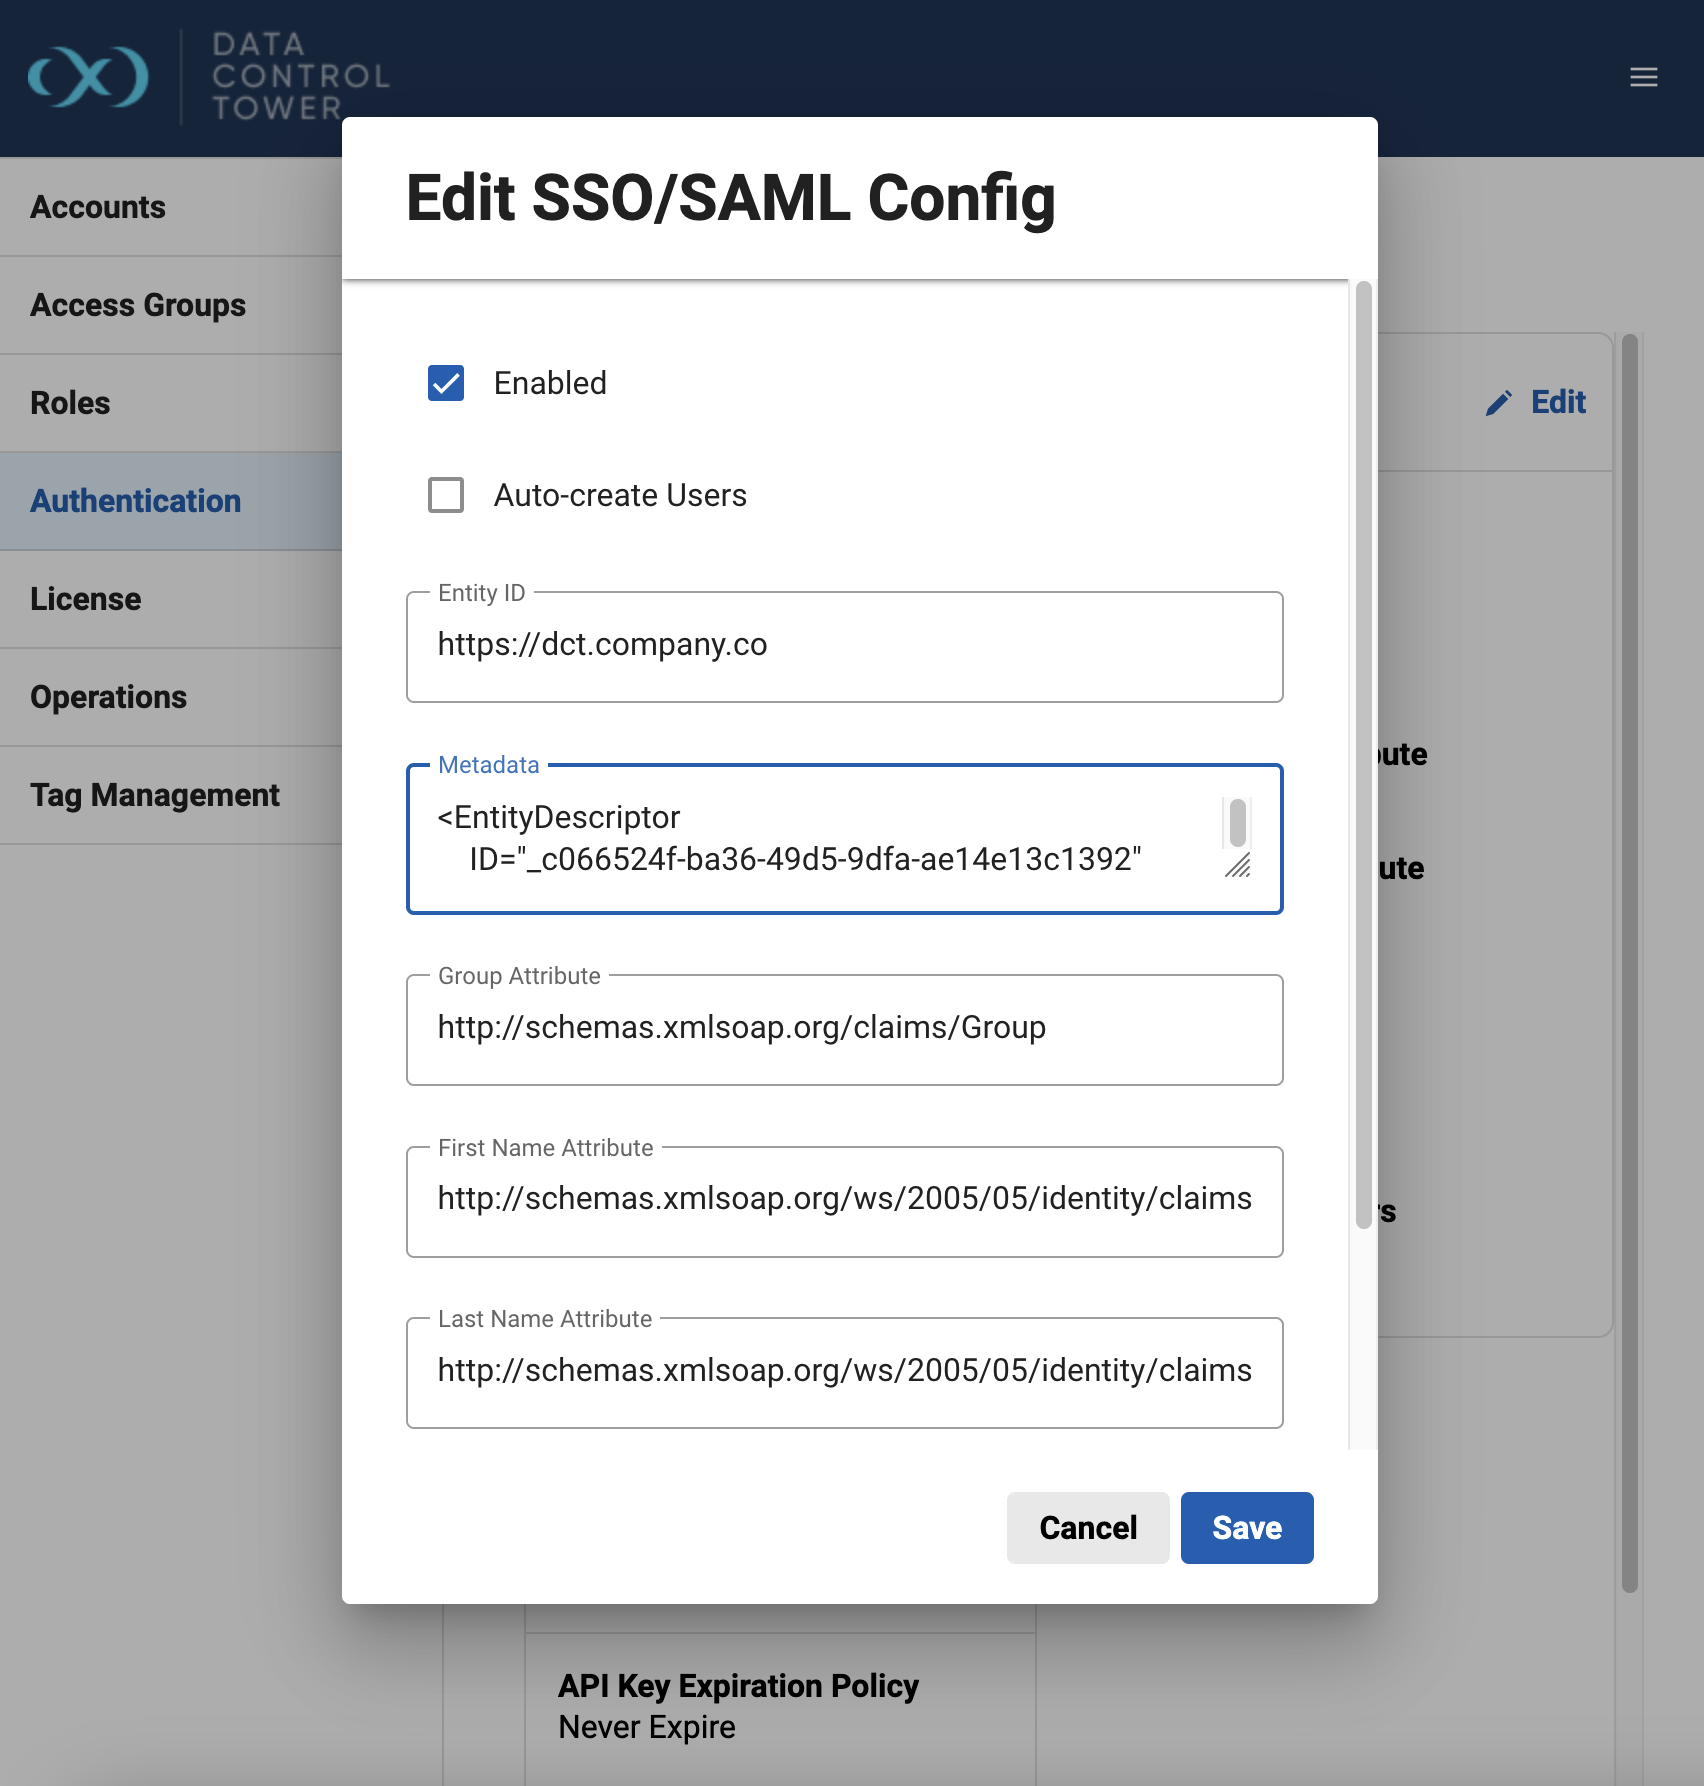
Task: Click the Edit SSO/SAML Config title
Action: (x=731, y=198)
